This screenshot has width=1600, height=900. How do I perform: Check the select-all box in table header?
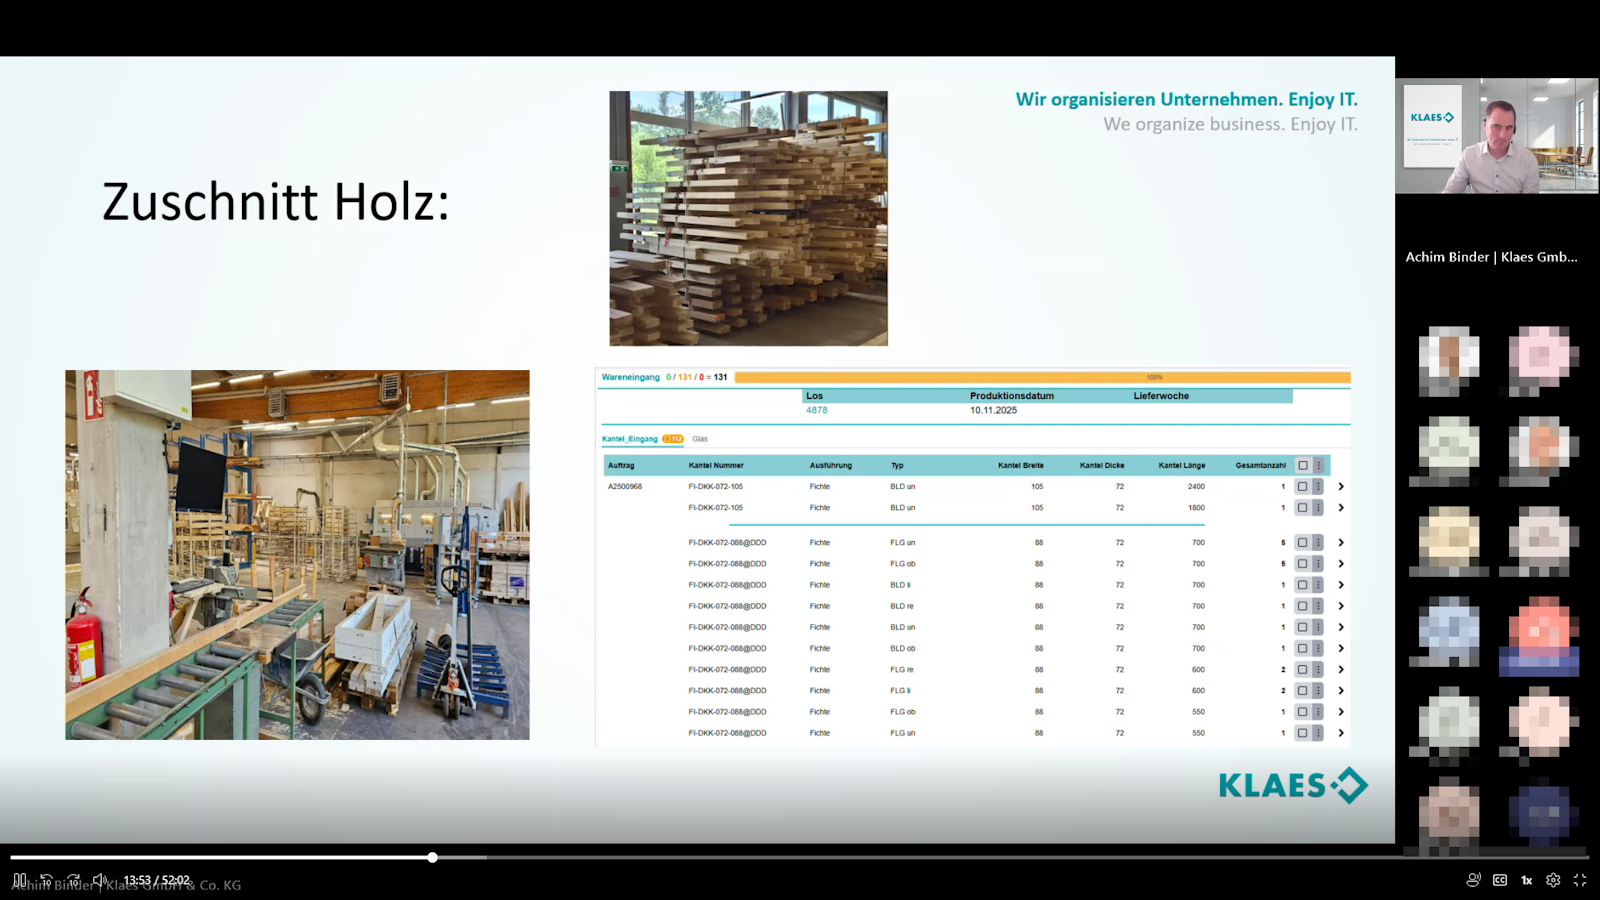pos(1303,465)
